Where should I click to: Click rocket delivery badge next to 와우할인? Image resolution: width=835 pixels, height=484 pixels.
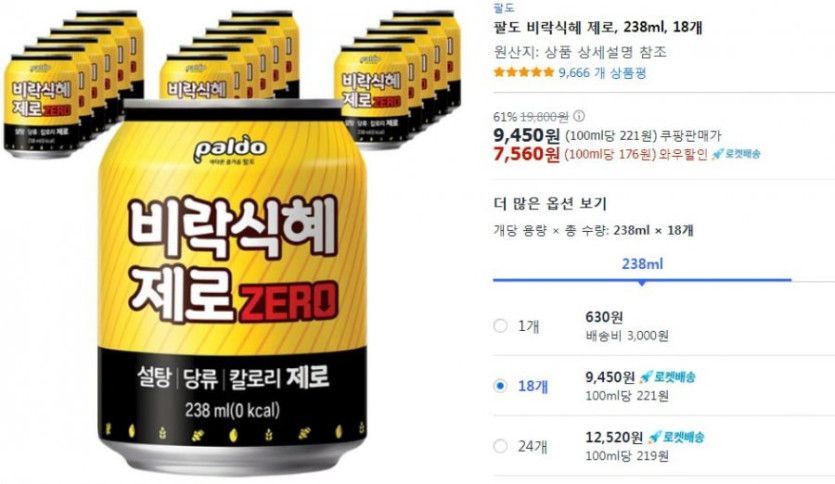(x=736, y=154)
